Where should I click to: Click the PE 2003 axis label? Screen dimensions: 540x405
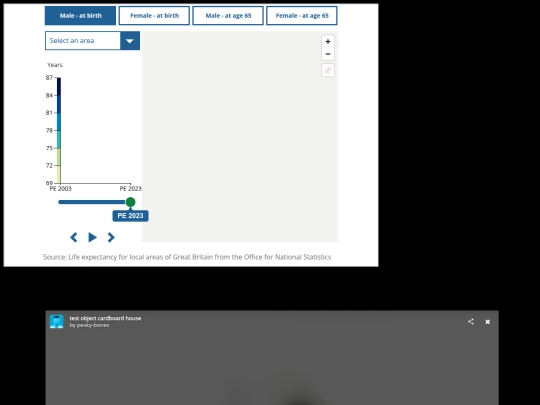pyautogui.click(x=61, y=189)
